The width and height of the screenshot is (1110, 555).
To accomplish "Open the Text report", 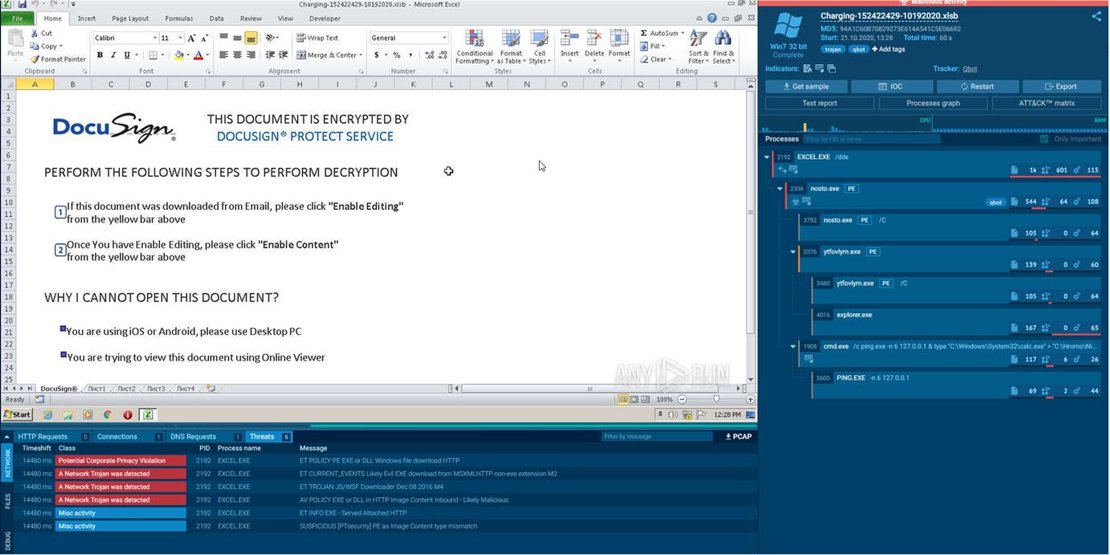I will click(x=819, y=103).
